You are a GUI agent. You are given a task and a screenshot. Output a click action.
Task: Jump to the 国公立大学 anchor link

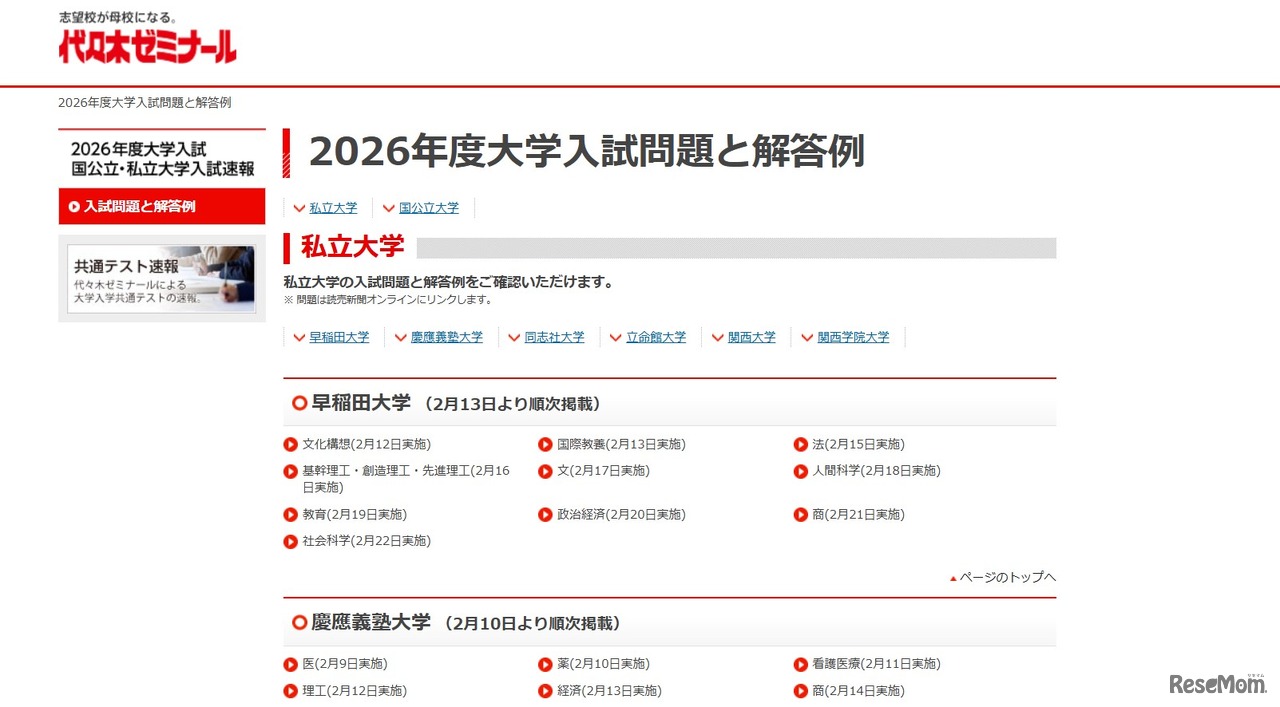[x=429, y=208]
